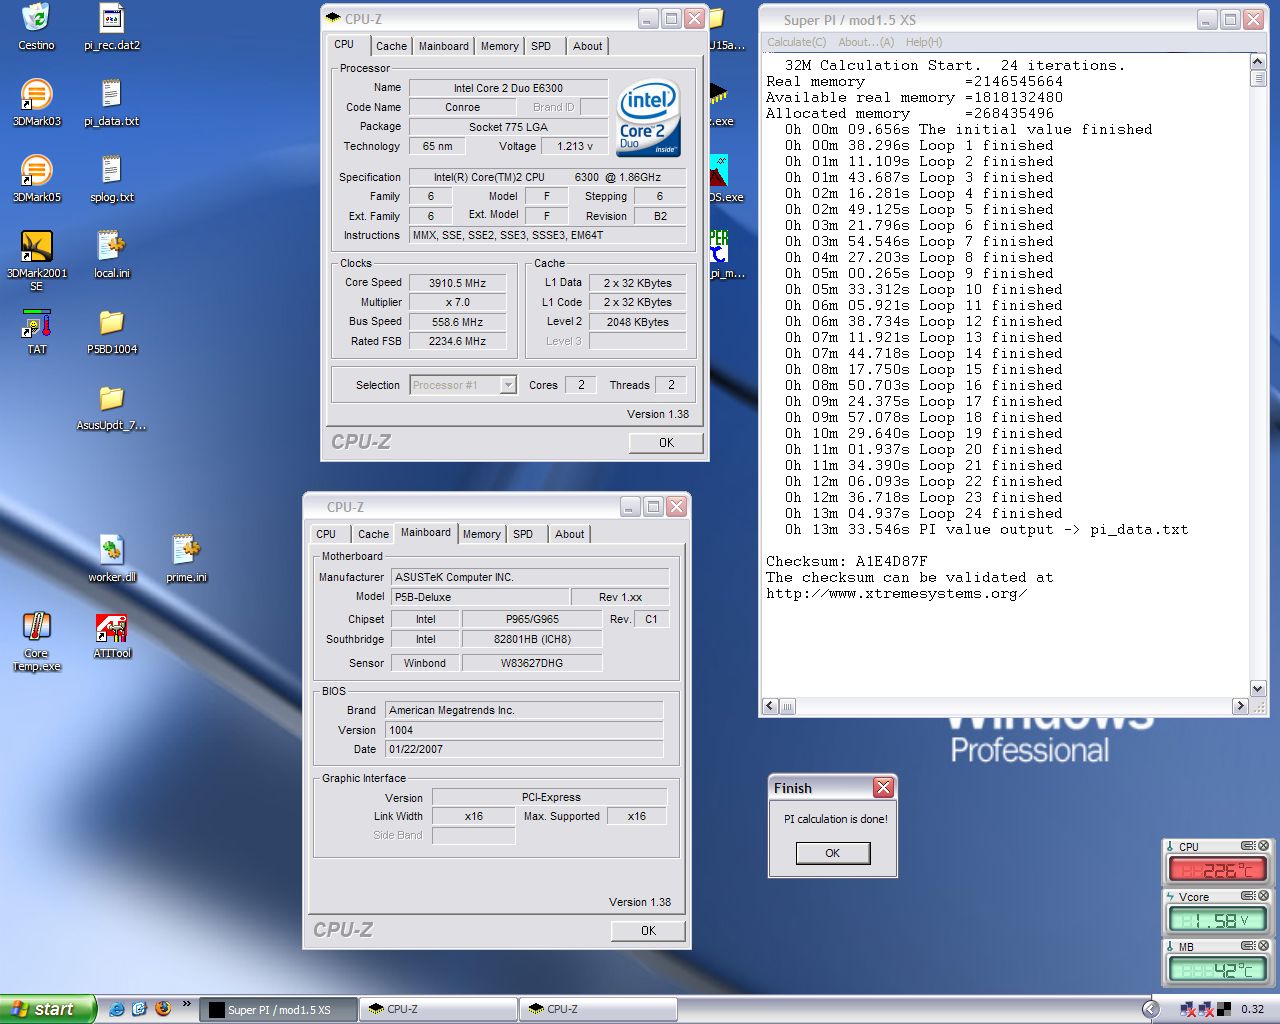Image resolution: width=1280 pixels, height=1024 pixels.
Task: Switch to Cache tab in top CPU-Z
Action: 391,46
